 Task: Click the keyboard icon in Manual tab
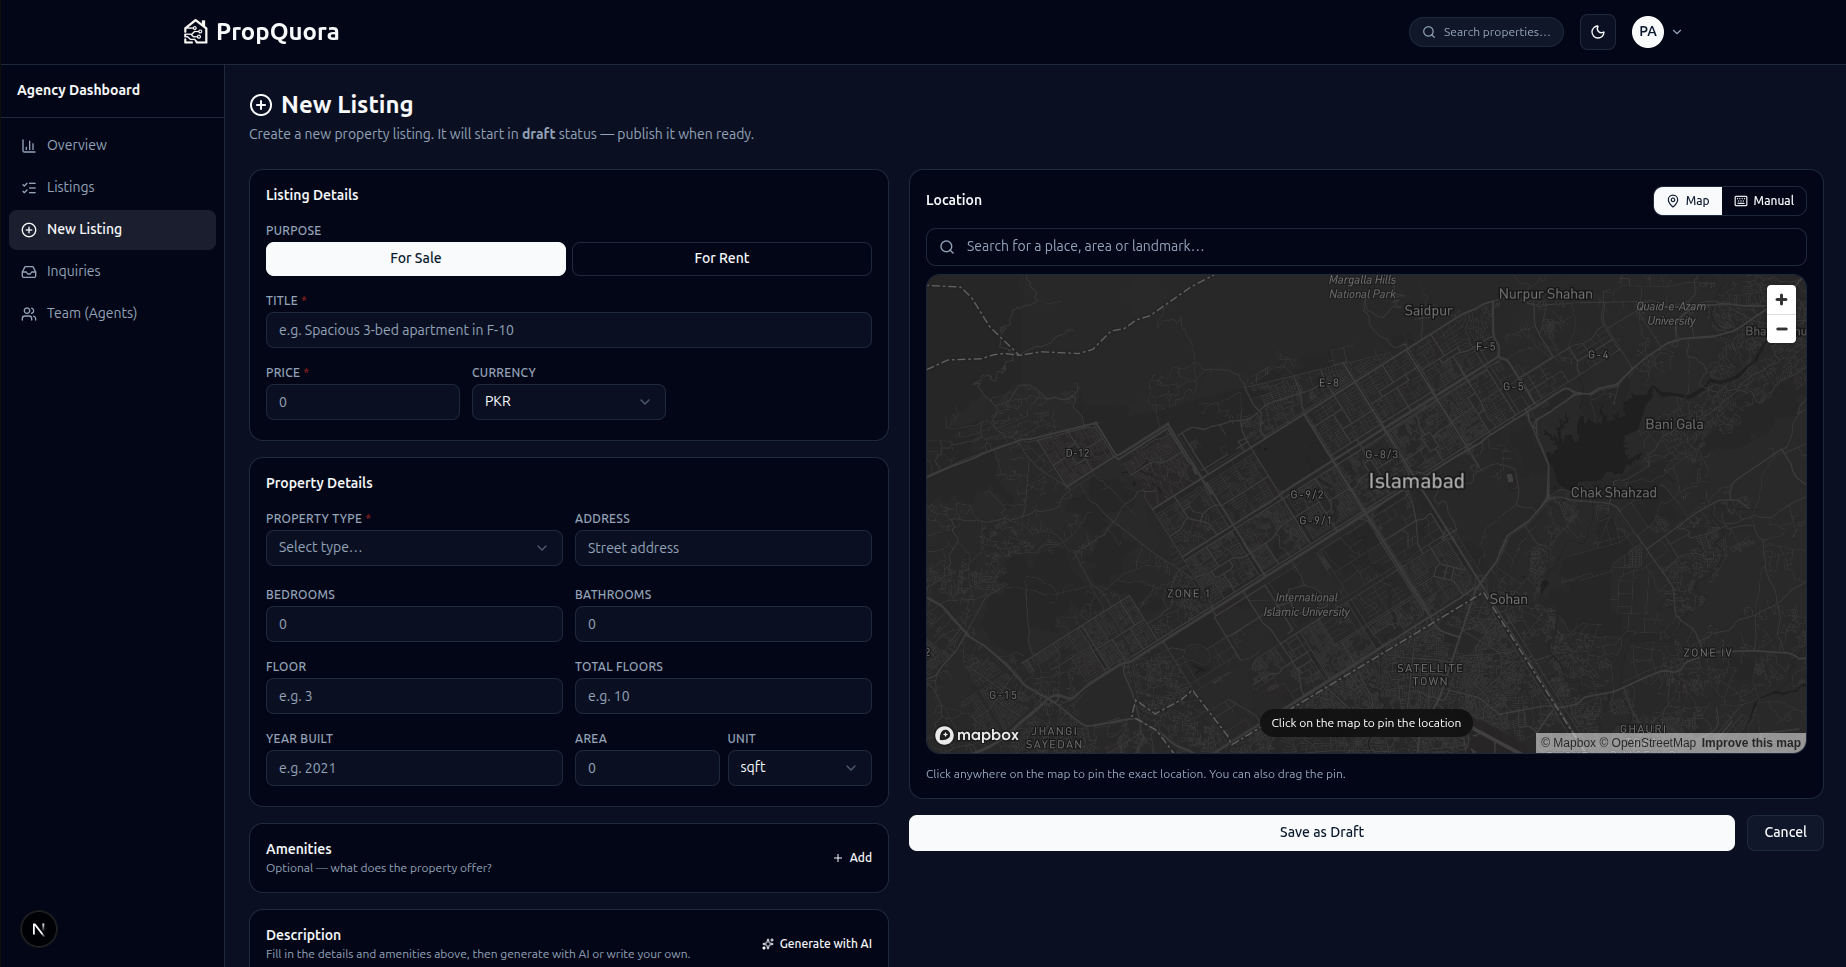pyautogui.click(x=1741, y=201)
